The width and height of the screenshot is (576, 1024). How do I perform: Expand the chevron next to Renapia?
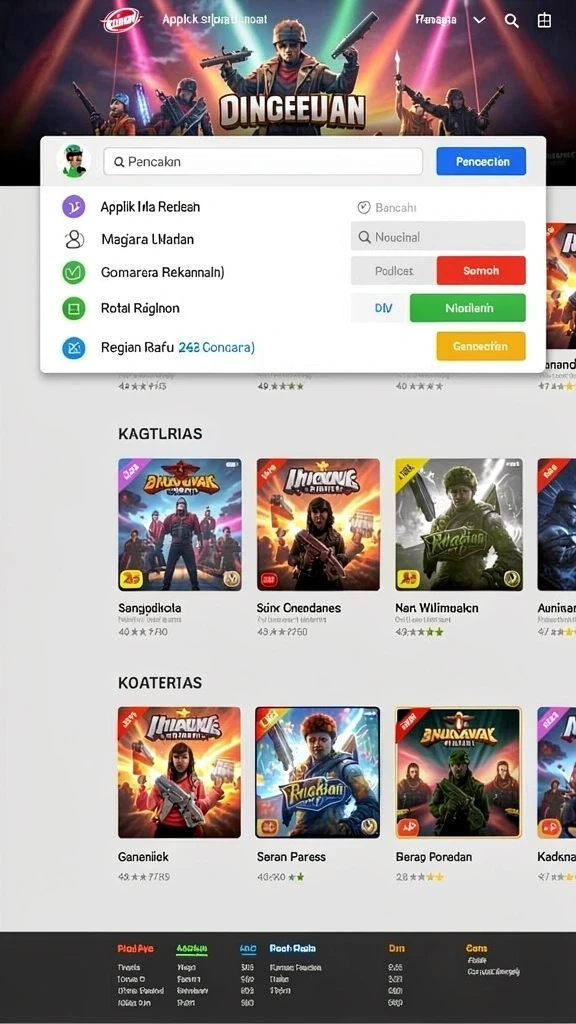(479, 20)
